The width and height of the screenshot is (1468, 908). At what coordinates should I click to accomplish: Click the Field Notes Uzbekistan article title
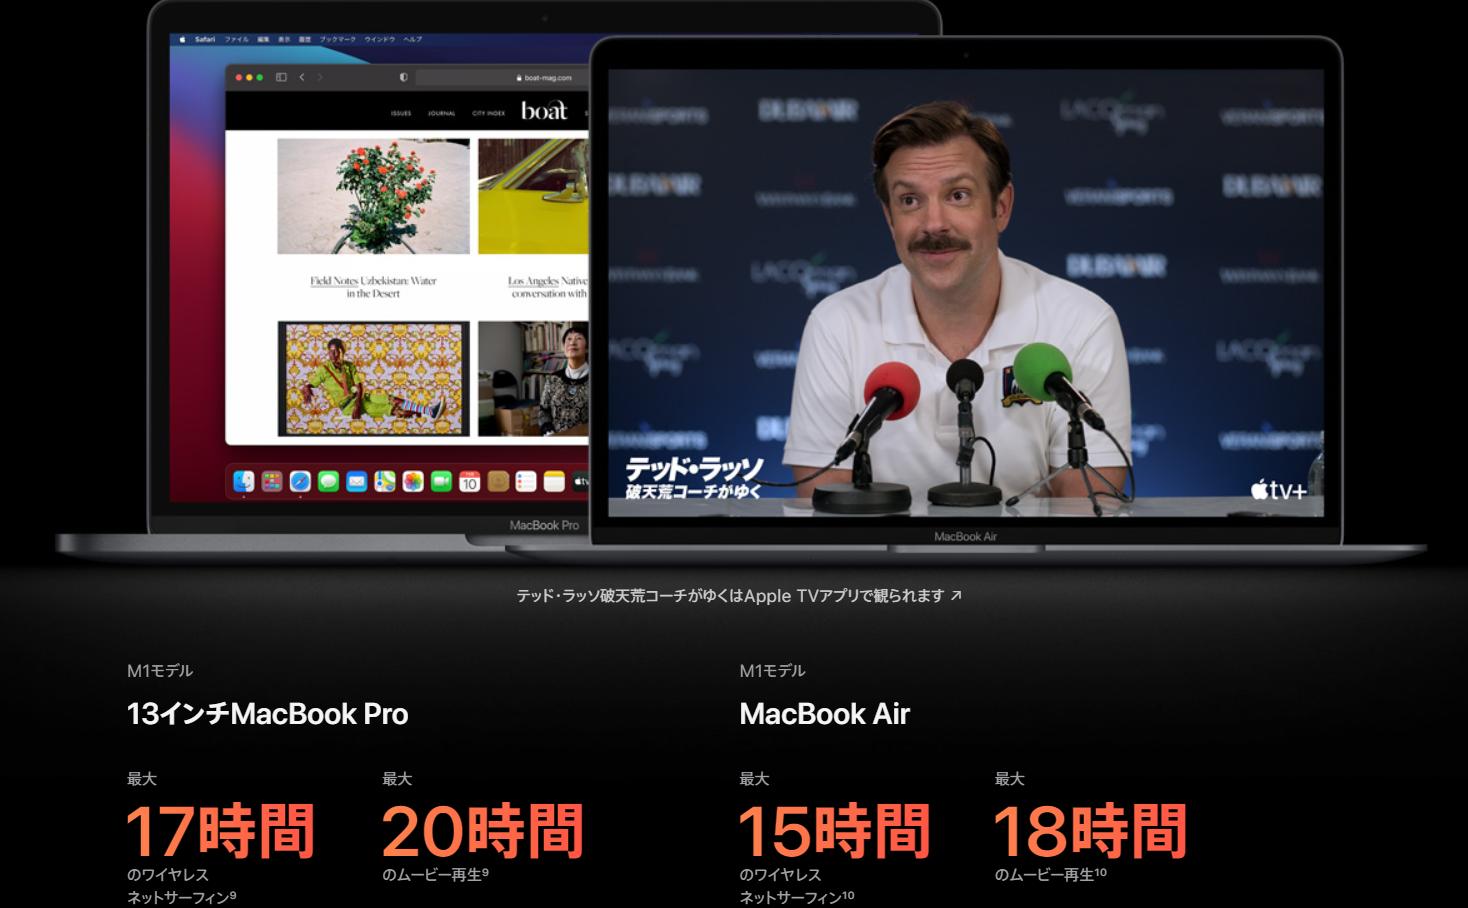[373, 287]
